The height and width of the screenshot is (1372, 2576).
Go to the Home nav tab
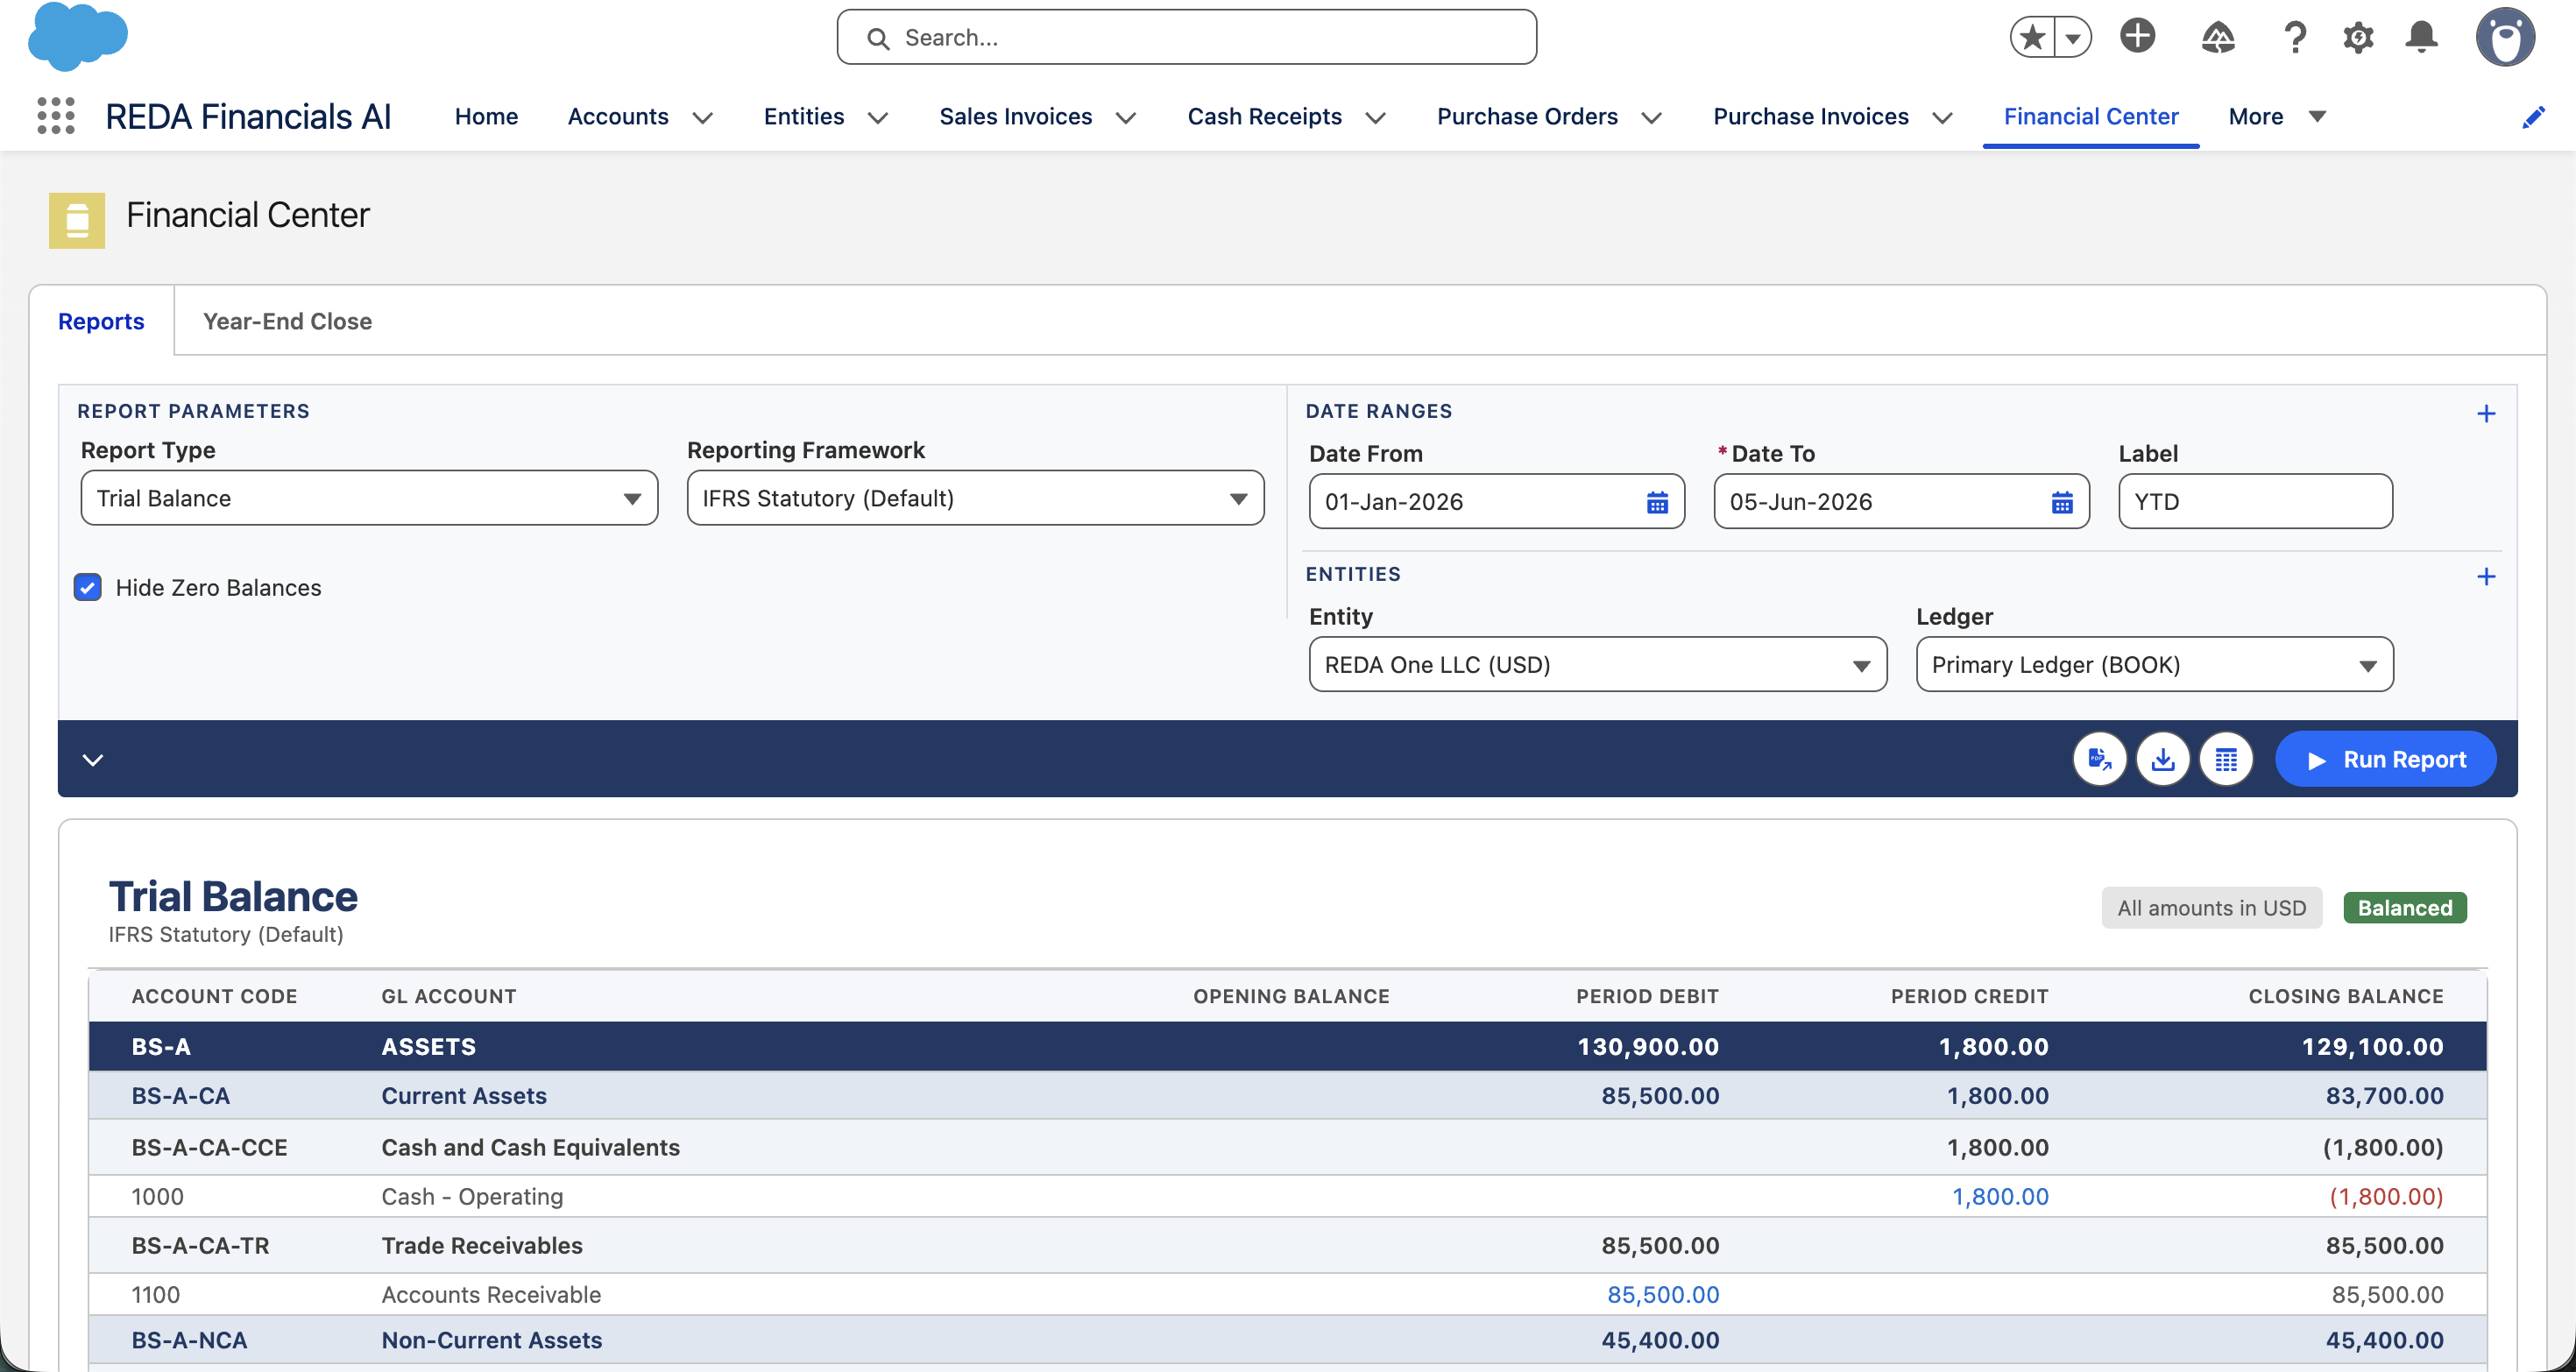tap(486, 116)
